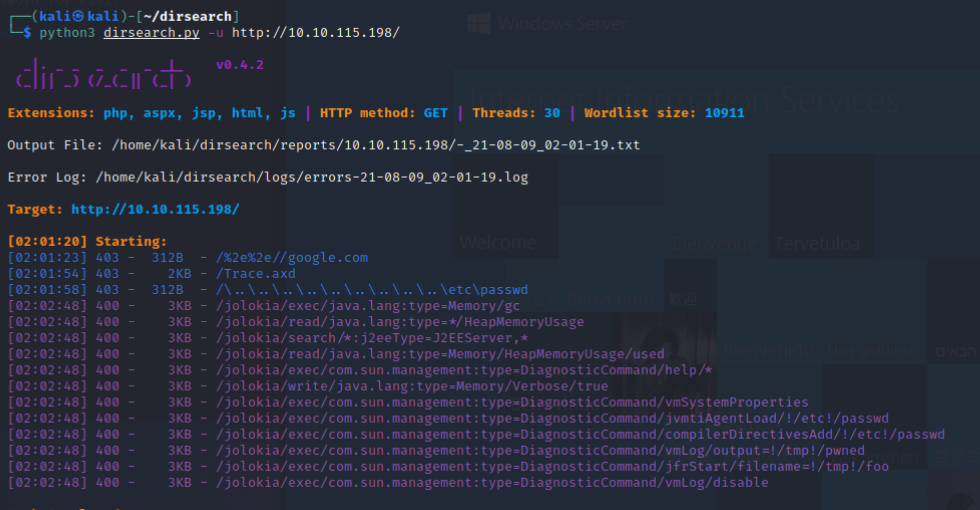Click the target URL in the python3 command

(316, 33)
